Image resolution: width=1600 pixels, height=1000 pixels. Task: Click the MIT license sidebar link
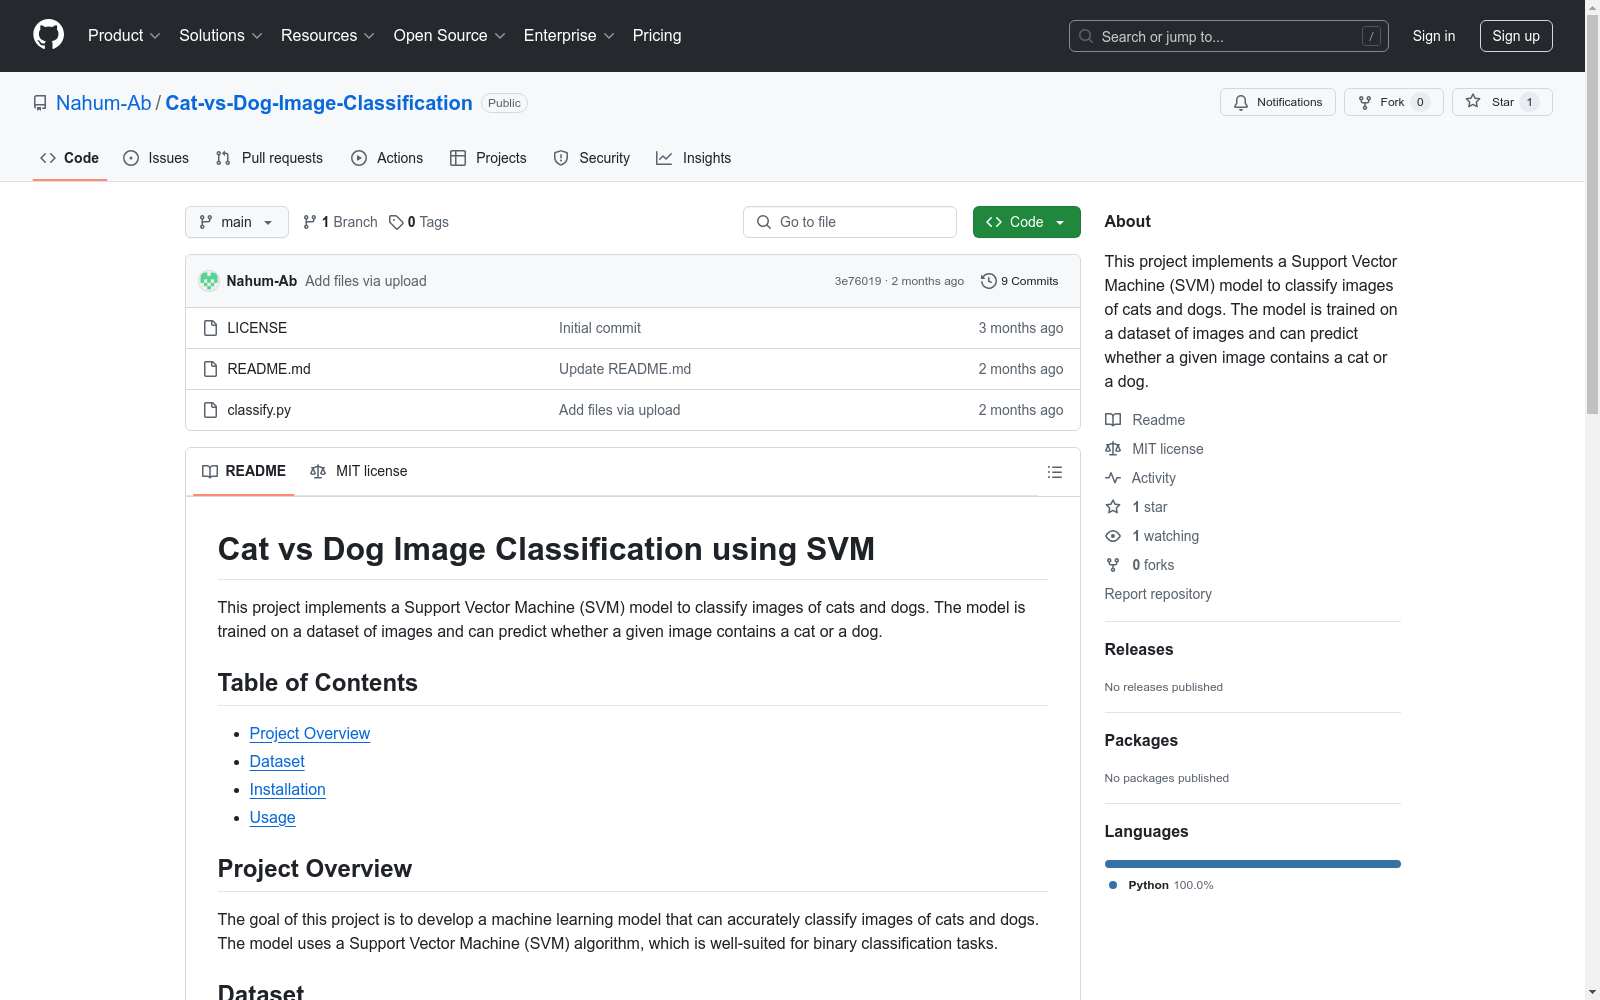pyautogui.click(x=1154, y=449)
